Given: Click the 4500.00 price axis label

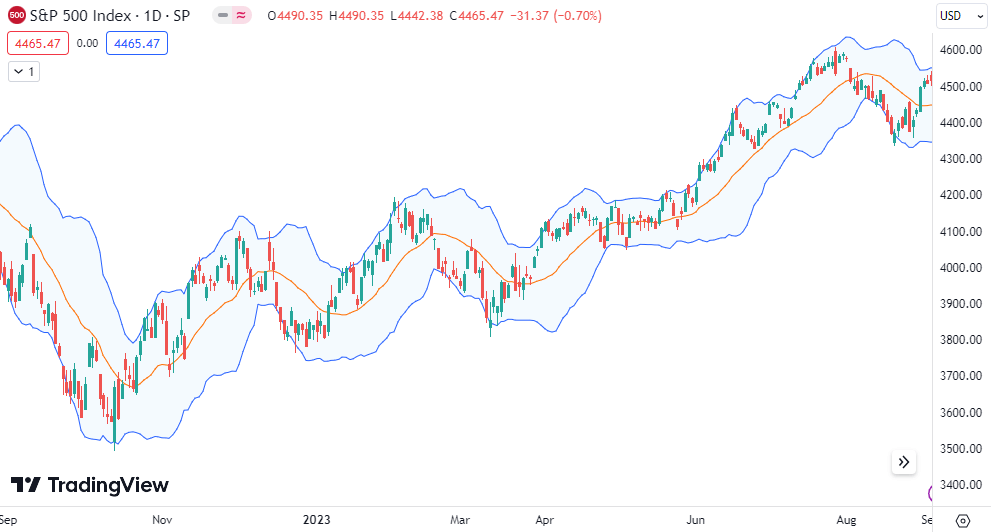Looking at the screenshot, I should click(961, 87).
